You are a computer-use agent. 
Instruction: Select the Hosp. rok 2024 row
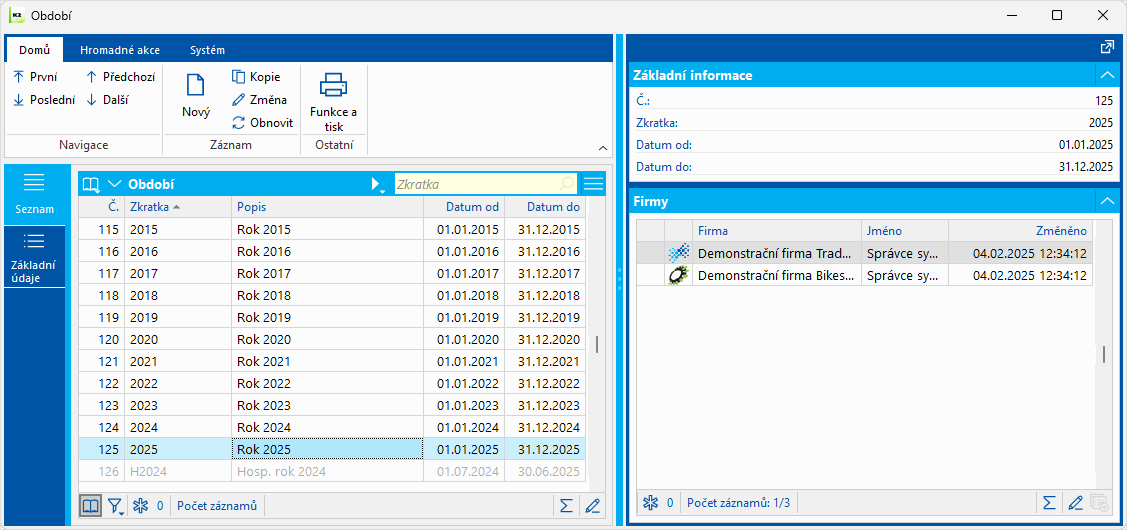[331, 471]
